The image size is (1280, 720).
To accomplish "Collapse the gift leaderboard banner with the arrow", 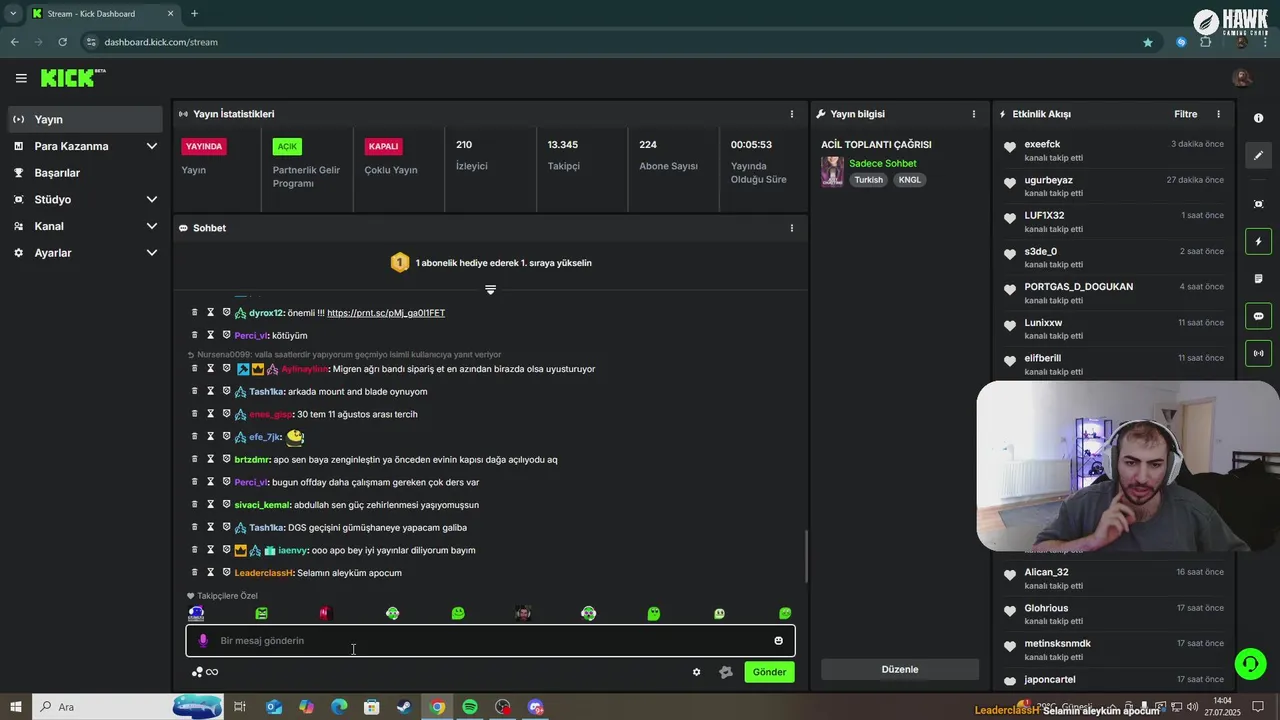I will coord(490,290).
